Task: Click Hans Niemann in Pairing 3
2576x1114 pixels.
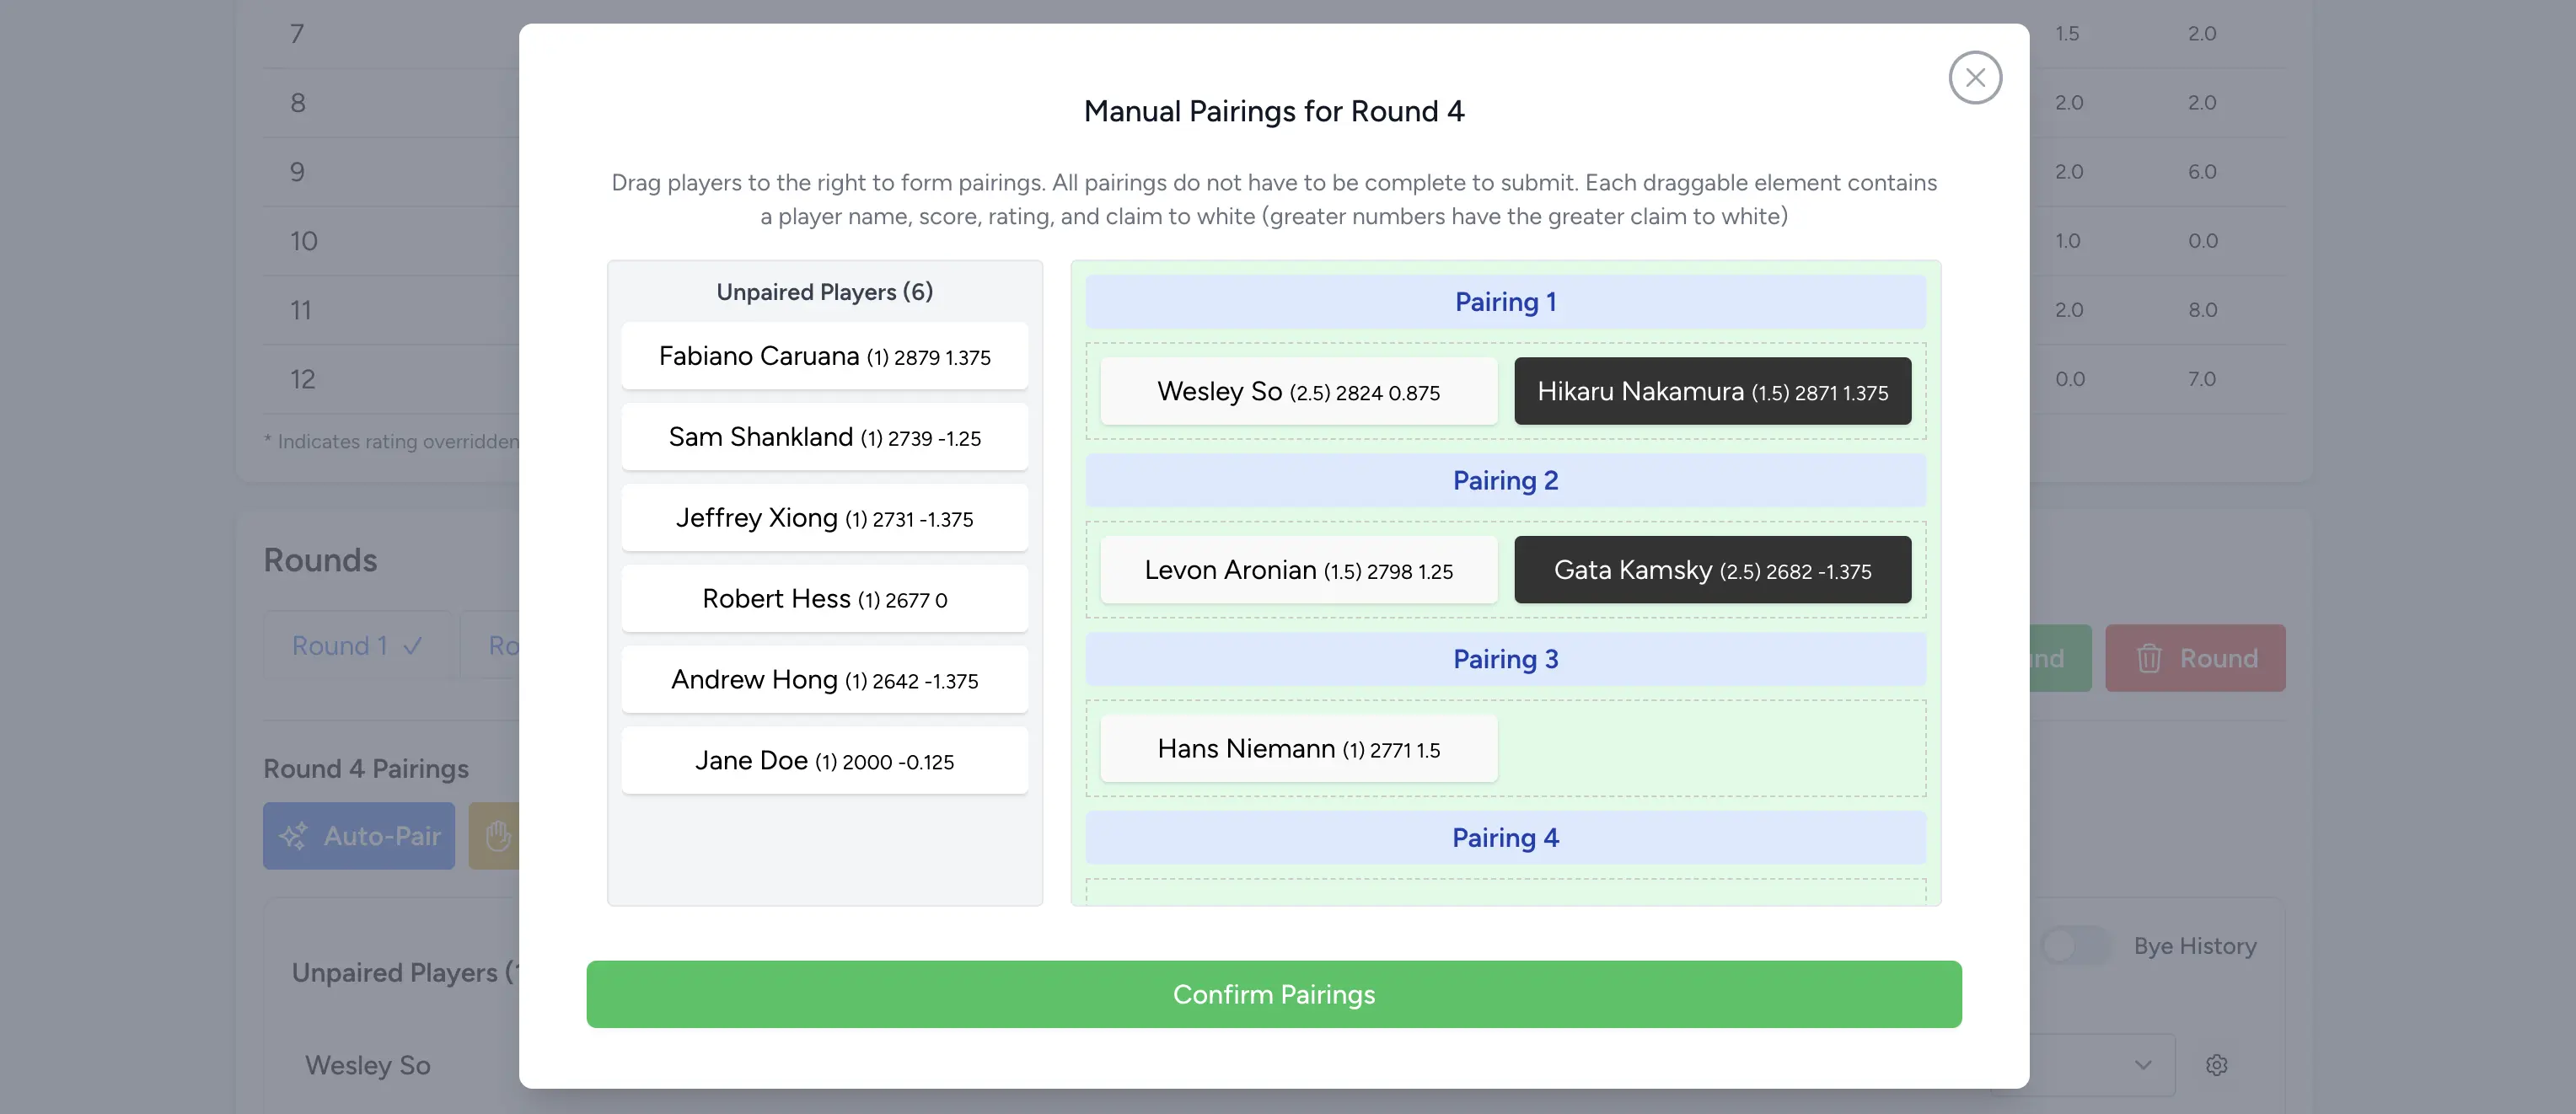Action: coord(1298,749)
